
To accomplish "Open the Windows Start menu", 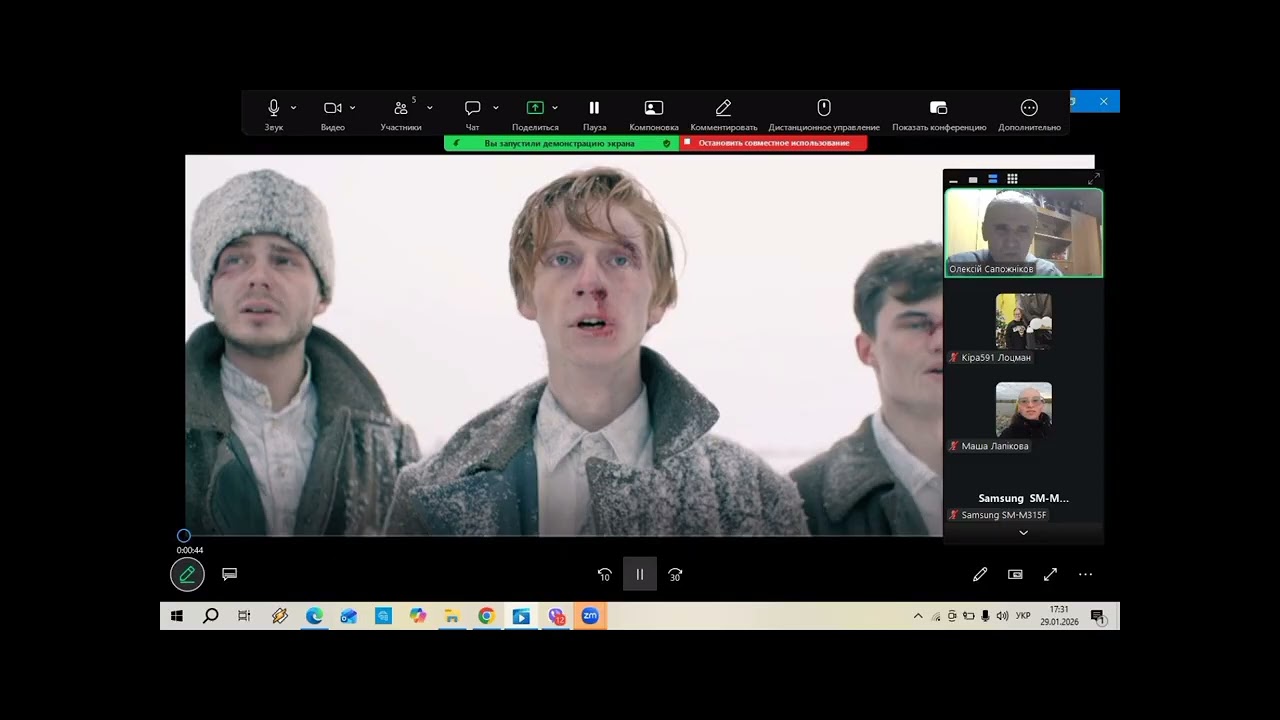I will (177, 616).
